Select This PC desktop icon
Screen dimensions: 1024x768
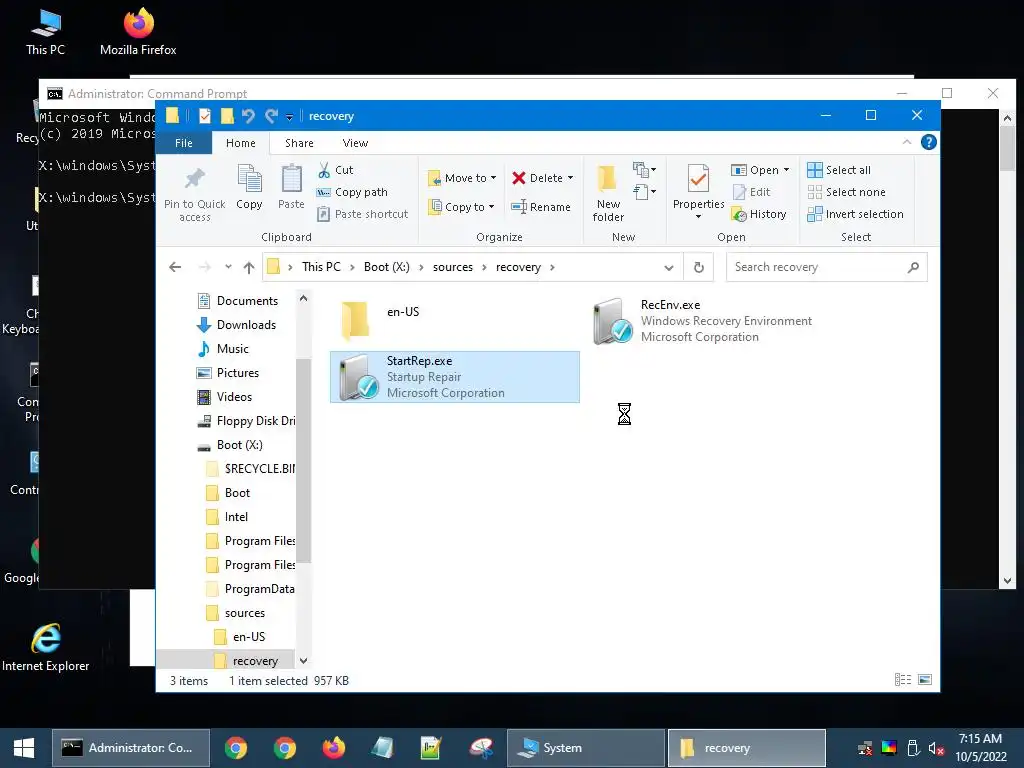point(46,33)
